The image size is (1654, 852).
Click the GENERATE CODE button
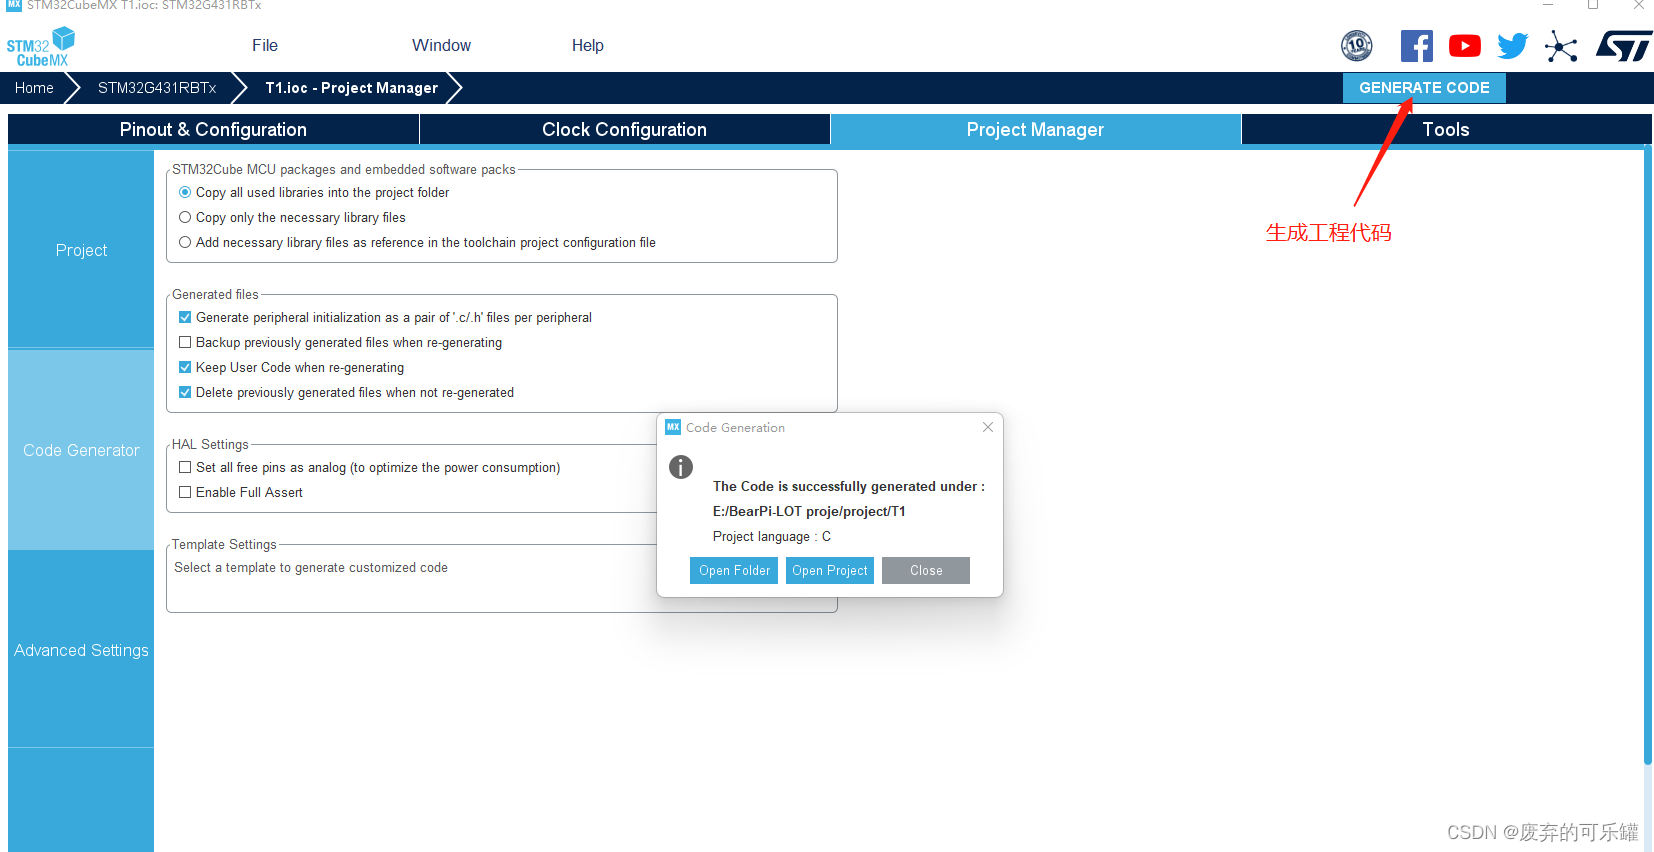coord(1424,88)
